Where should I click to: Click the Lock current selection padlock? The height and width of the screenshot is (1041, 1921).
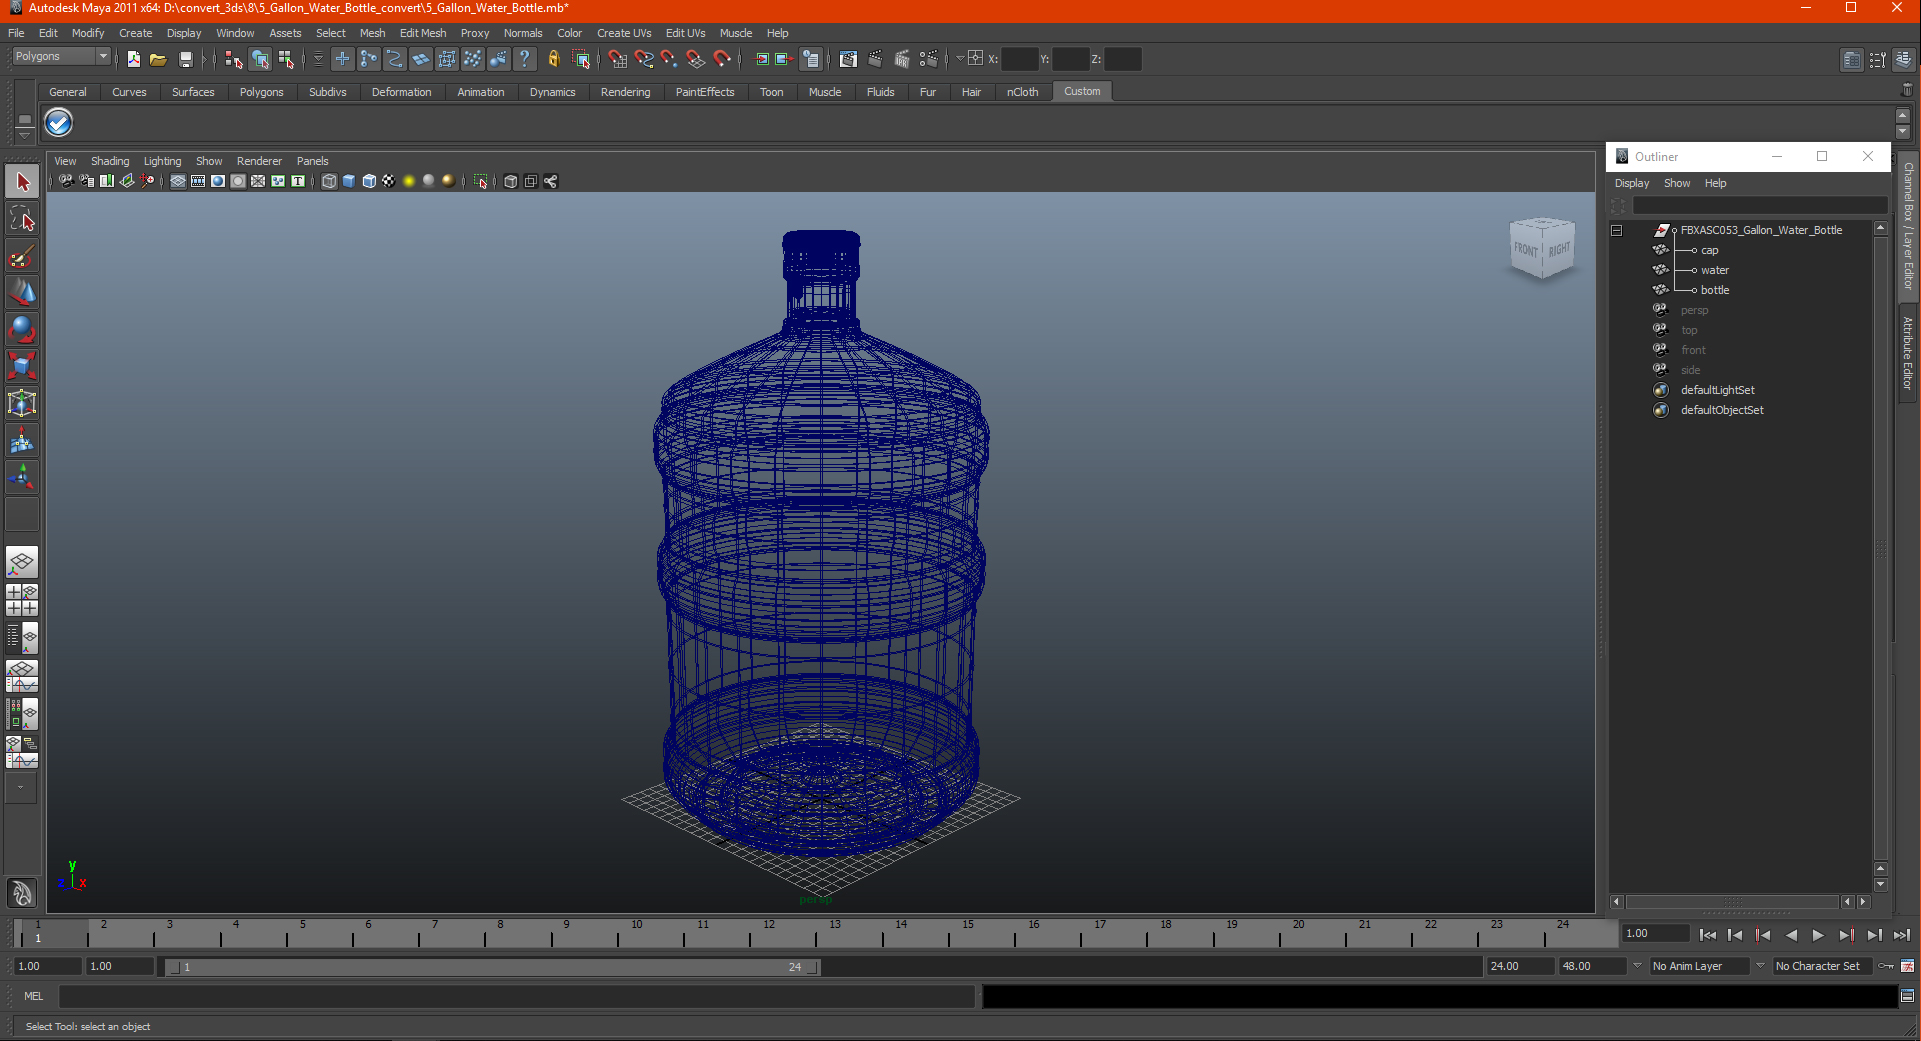coord(553,59)
